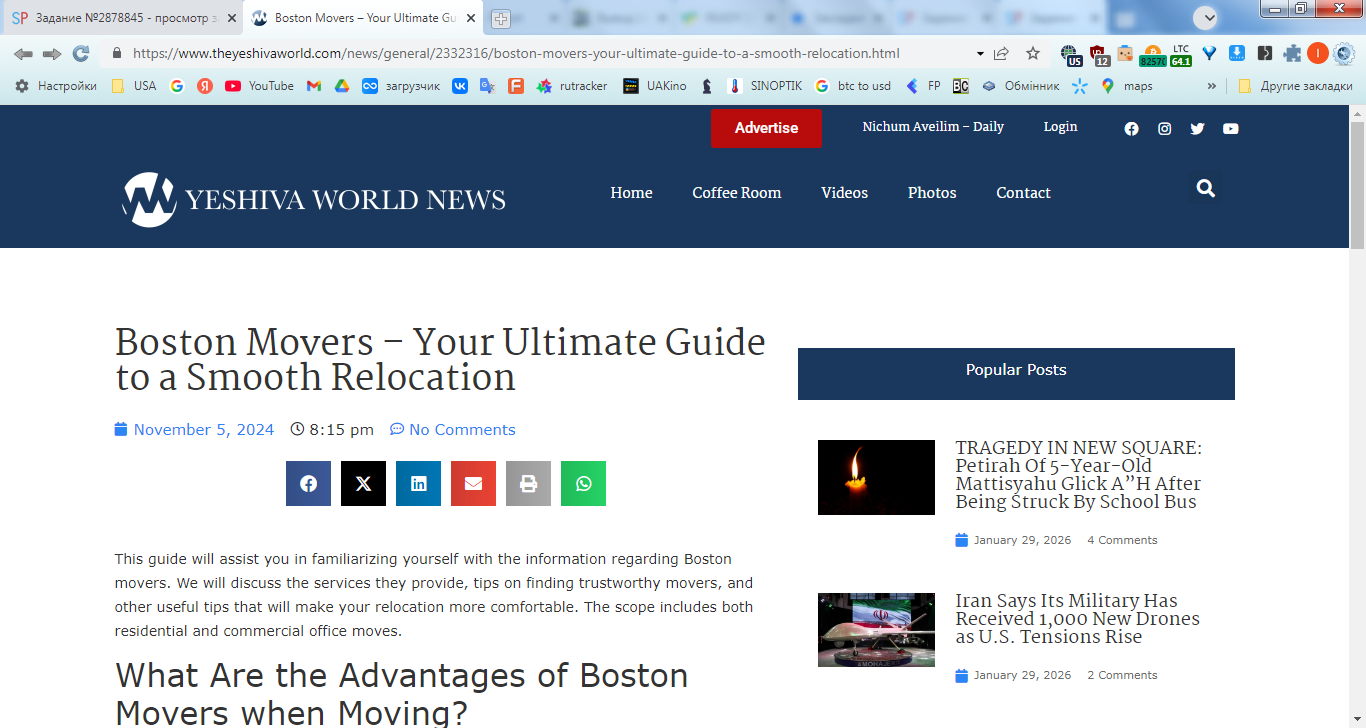The image size is (1366, 728).
Task: Open the downloads extension icon
Action: pos(1237,54)
